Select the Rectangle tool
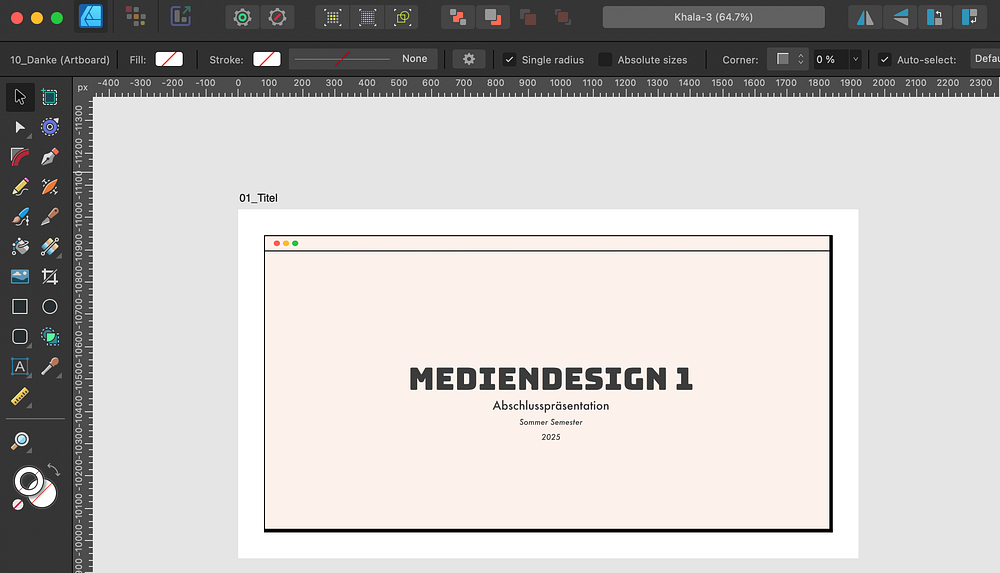This screenshot has height=573, width=1000. point(20,306)
